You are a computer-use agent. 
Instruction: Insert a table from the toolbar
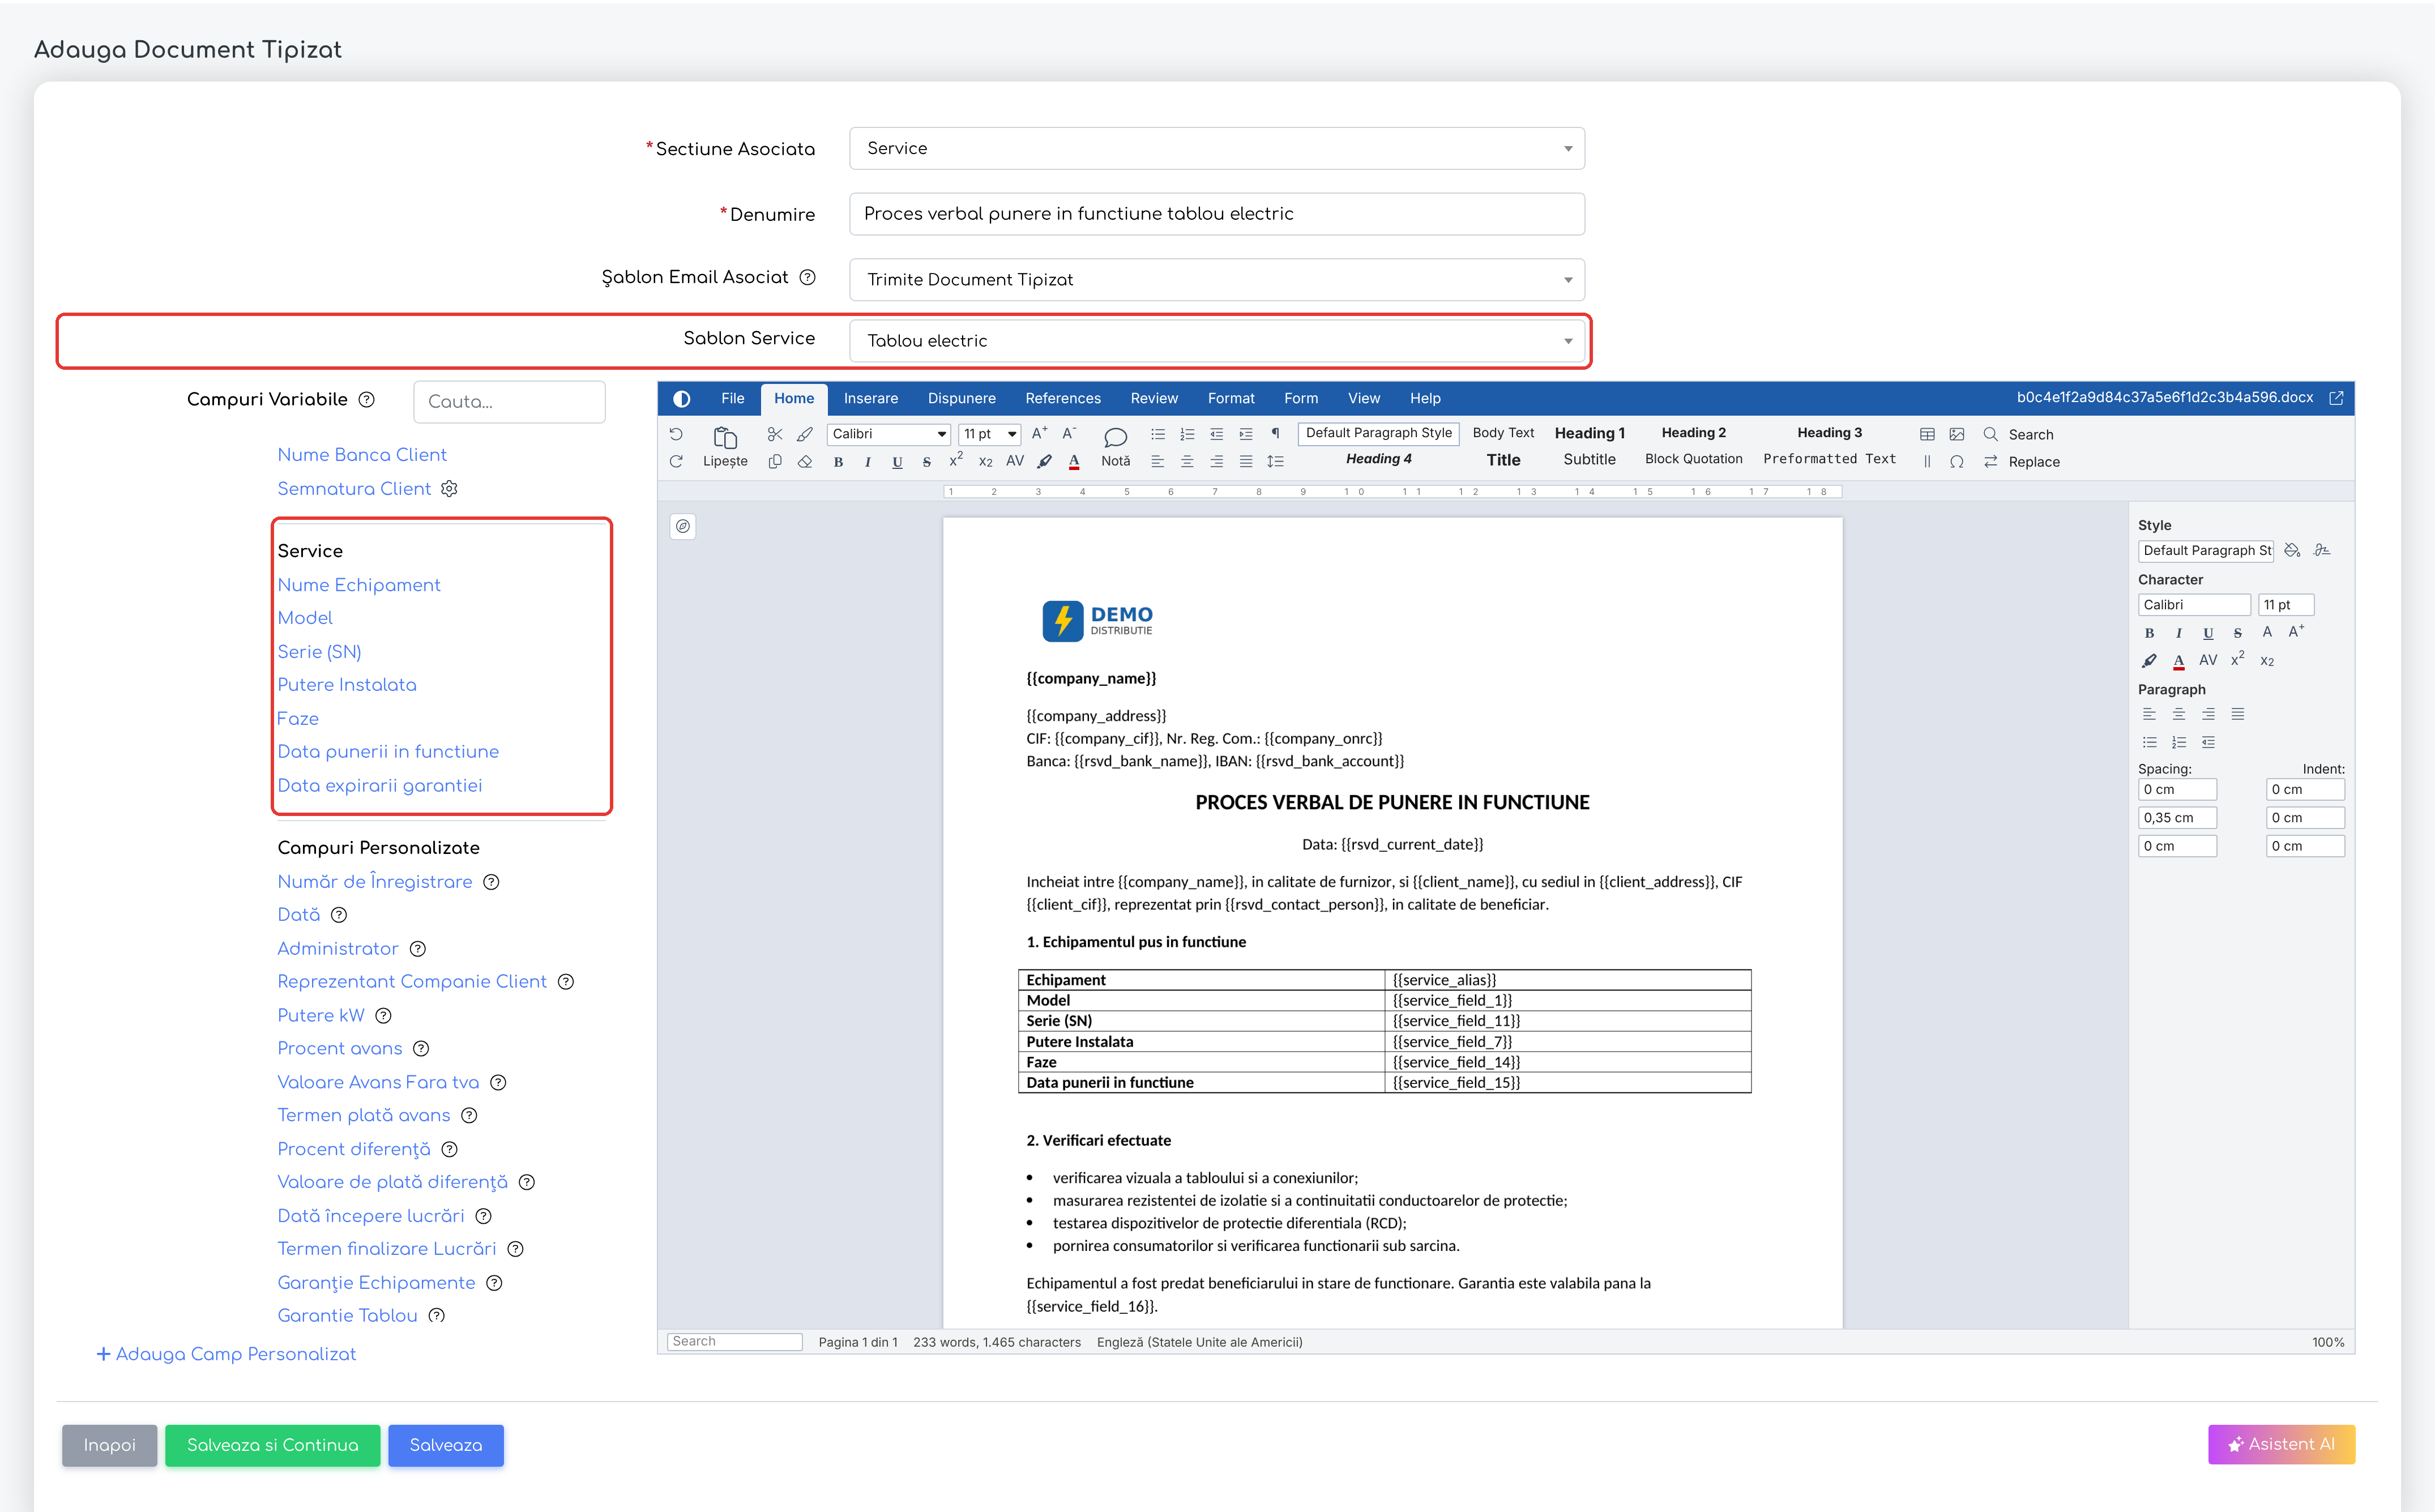[x=1927, y=434]
